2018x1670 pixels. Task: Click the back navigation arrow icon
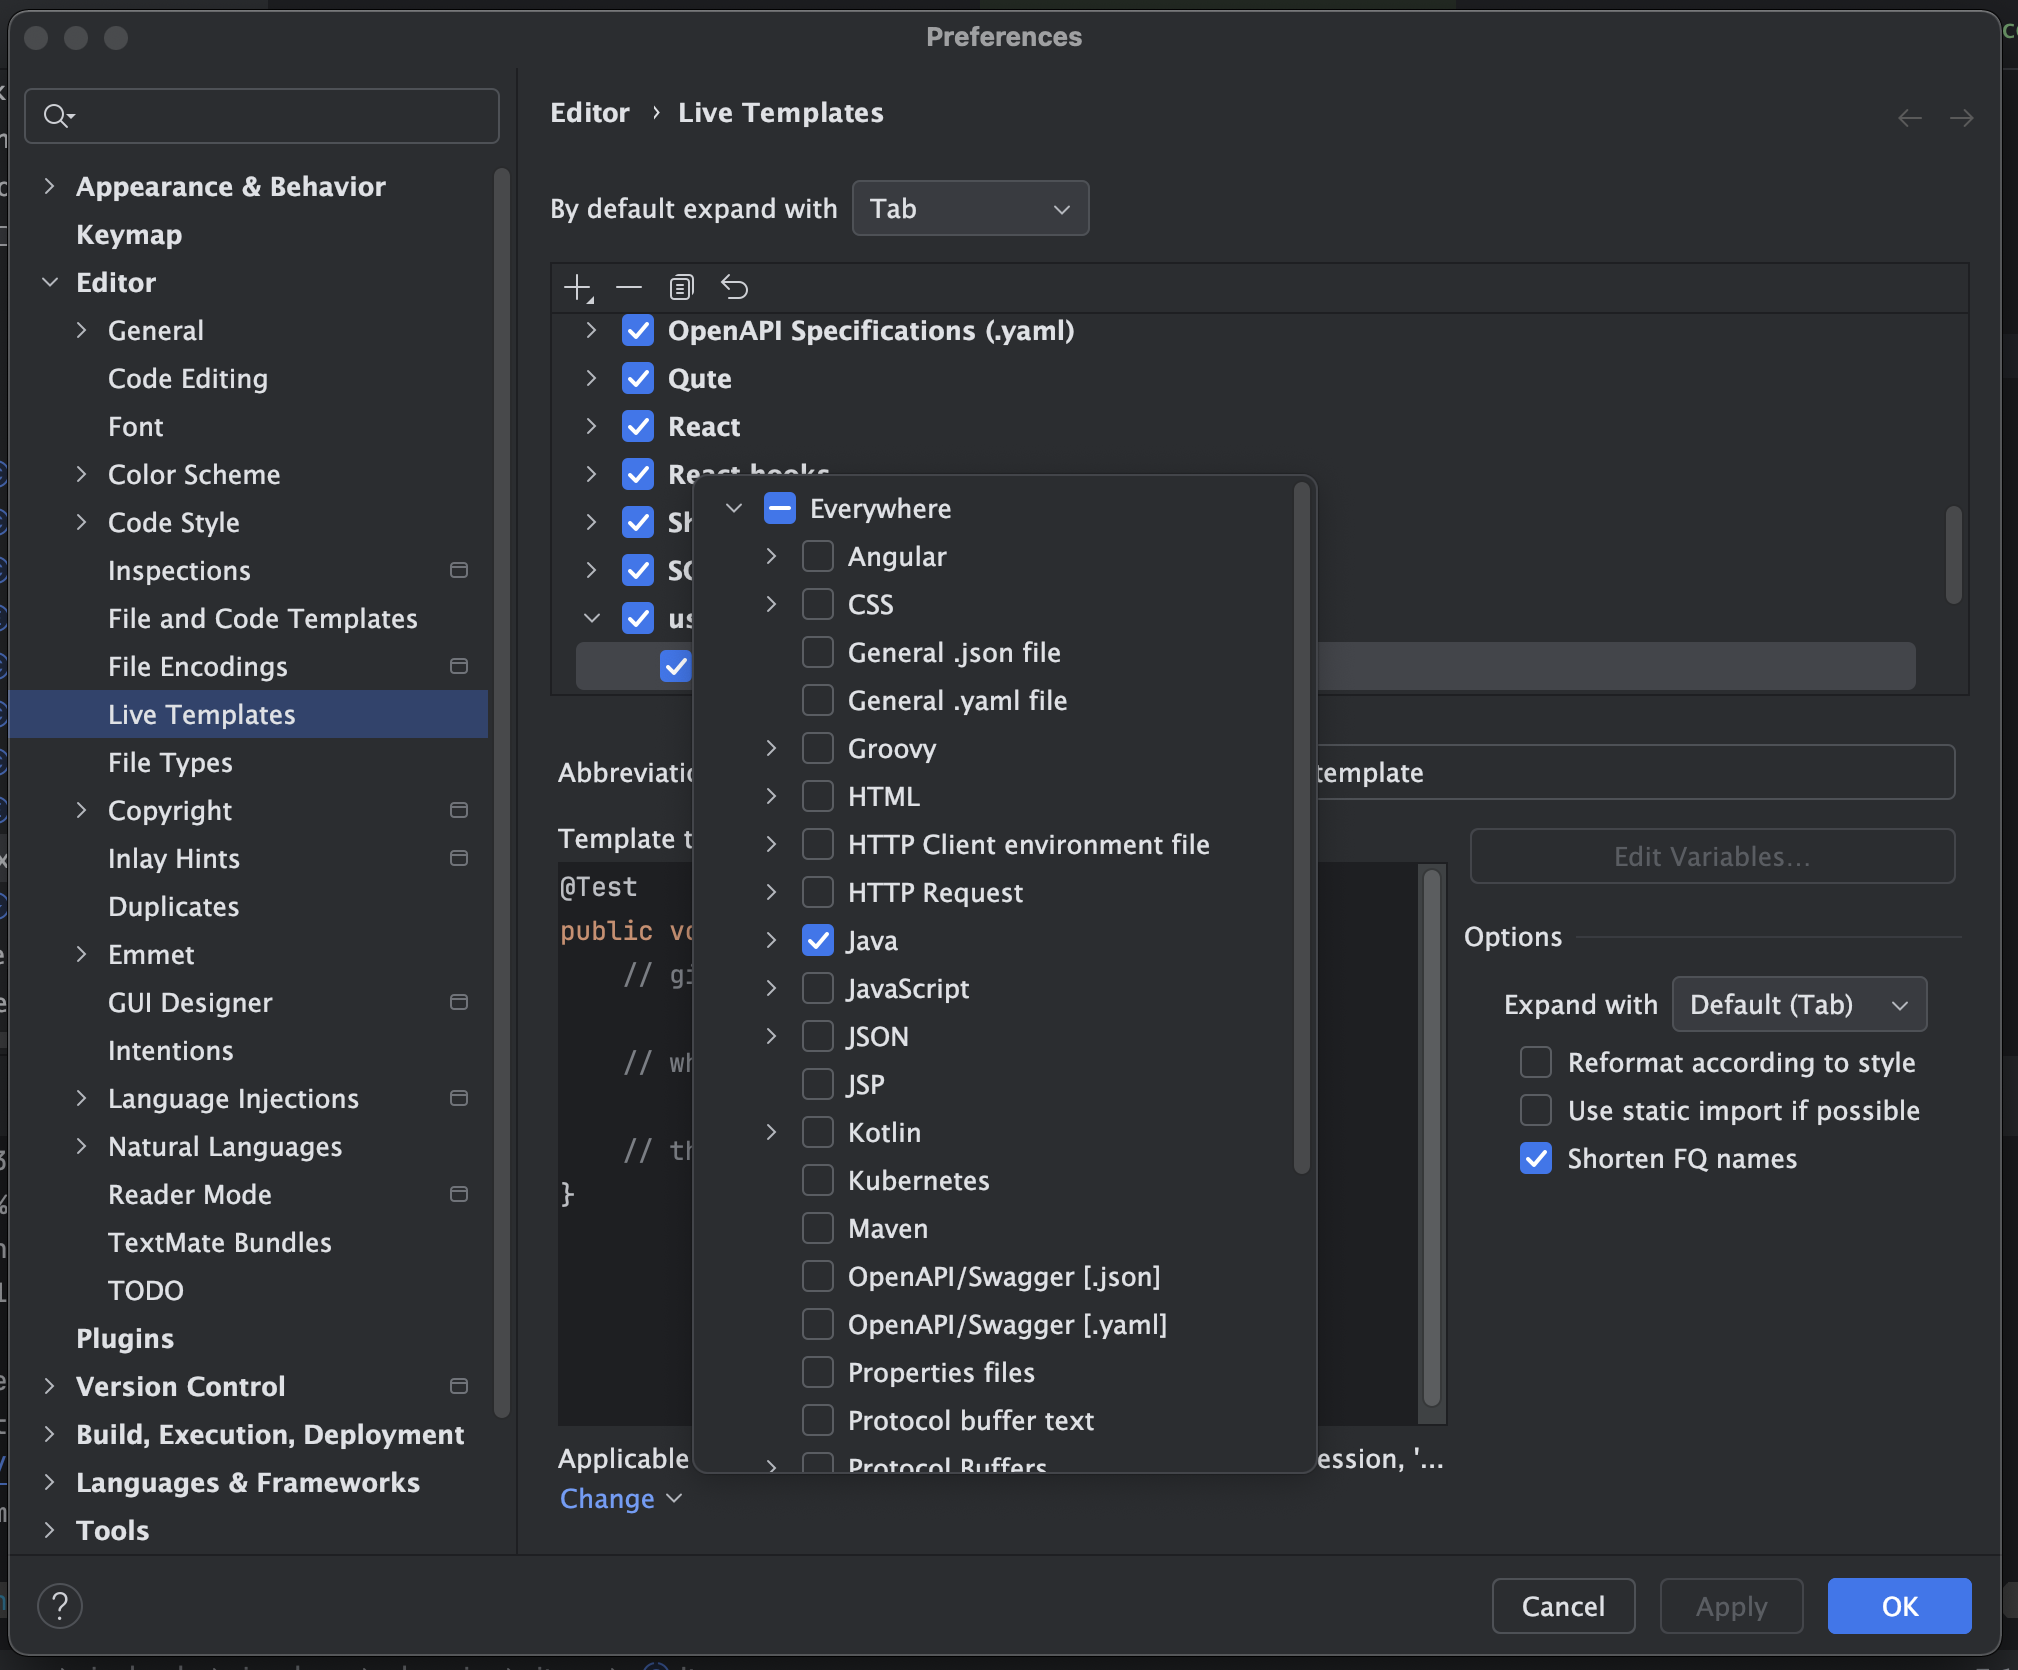pyautogui.click(x=1909, y=118)
